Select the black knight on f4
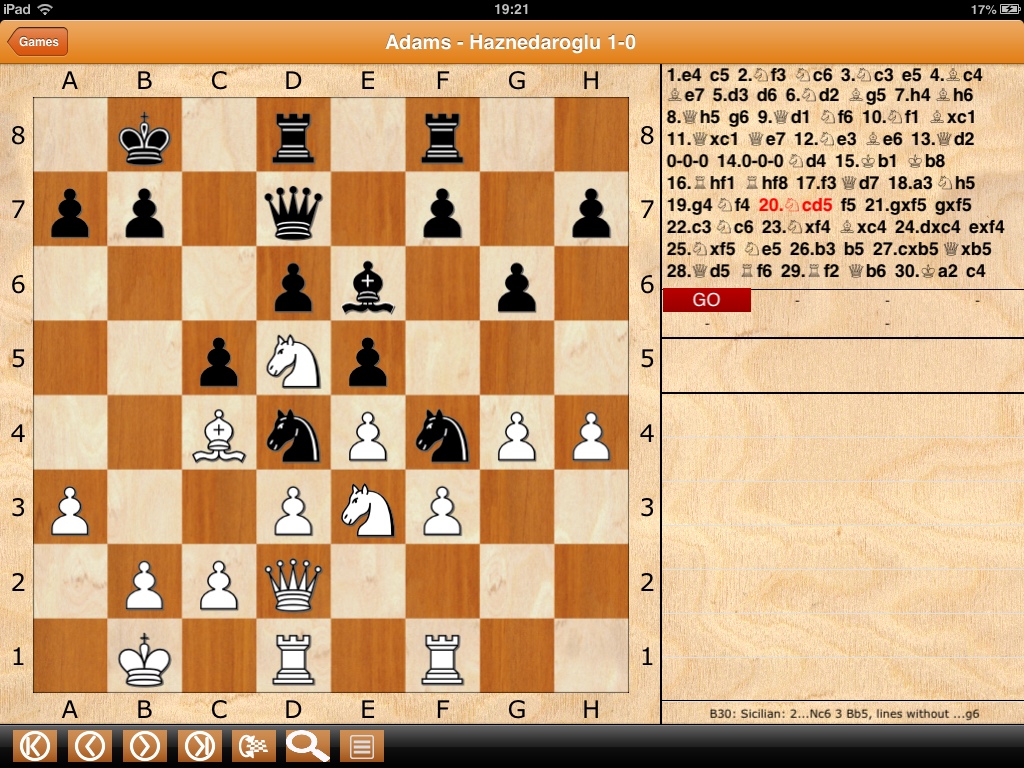The image size is (1024, 768). point(442,435)
